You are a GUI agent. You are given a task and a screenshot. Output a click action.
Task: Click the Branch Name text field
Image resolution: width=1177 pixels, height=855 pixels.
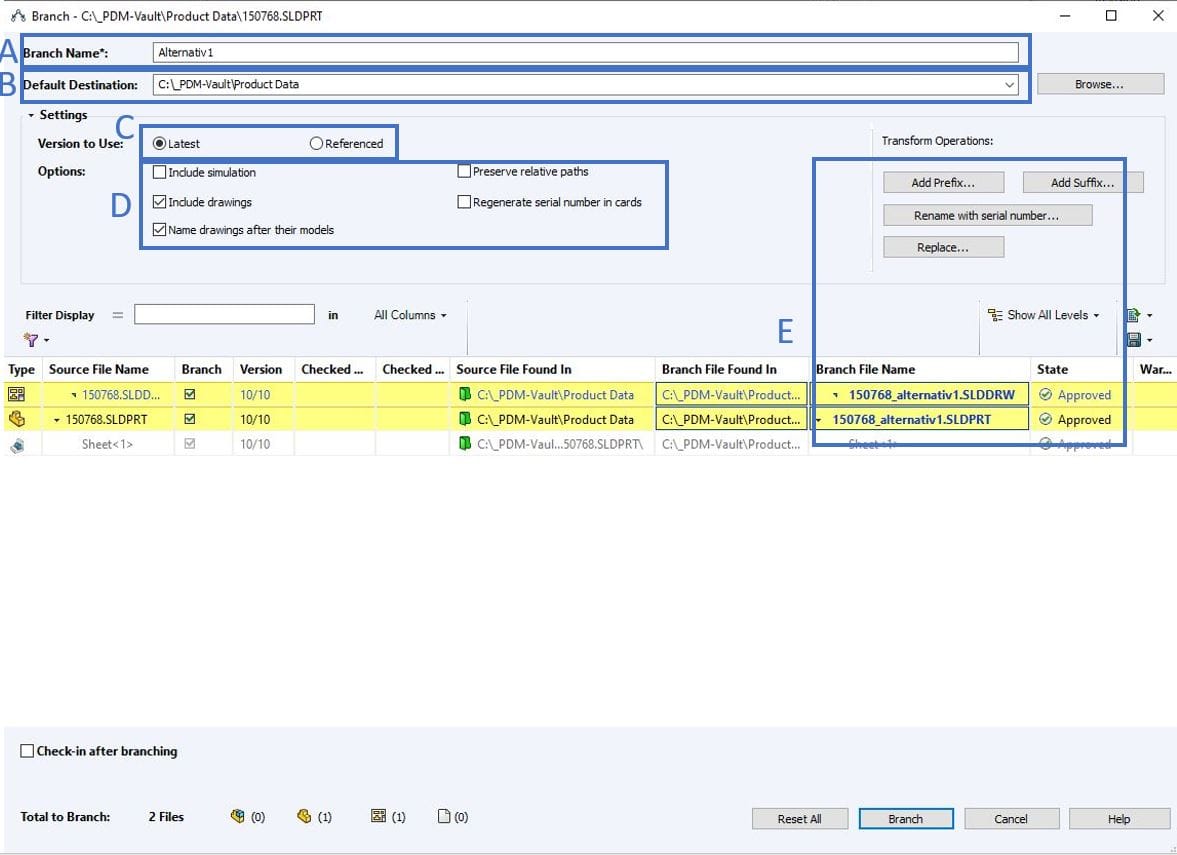click(586, 53)
